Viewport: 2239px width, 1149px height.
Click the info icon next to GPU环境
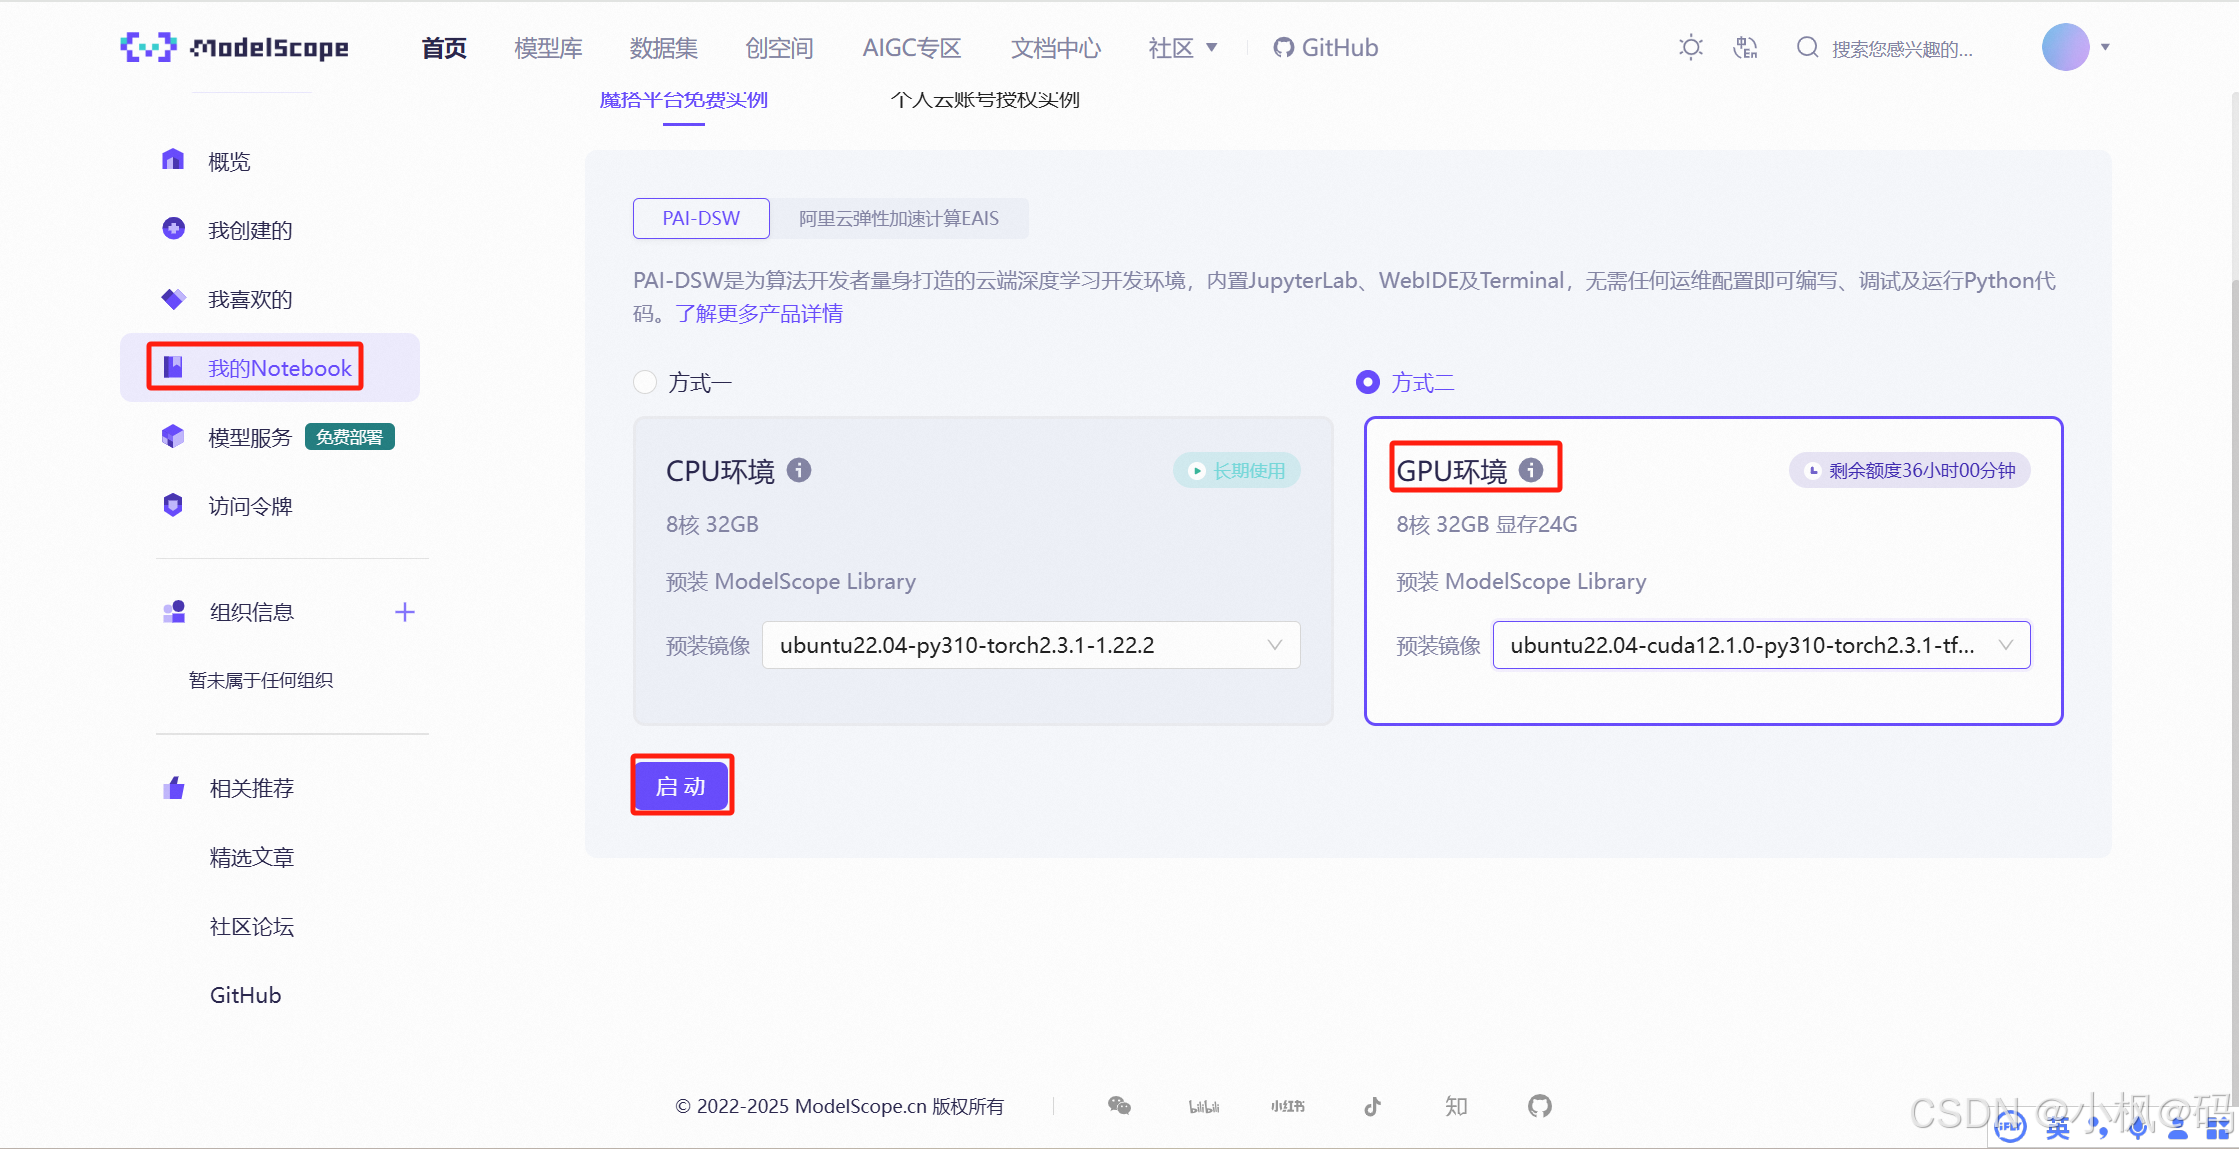1530,470
